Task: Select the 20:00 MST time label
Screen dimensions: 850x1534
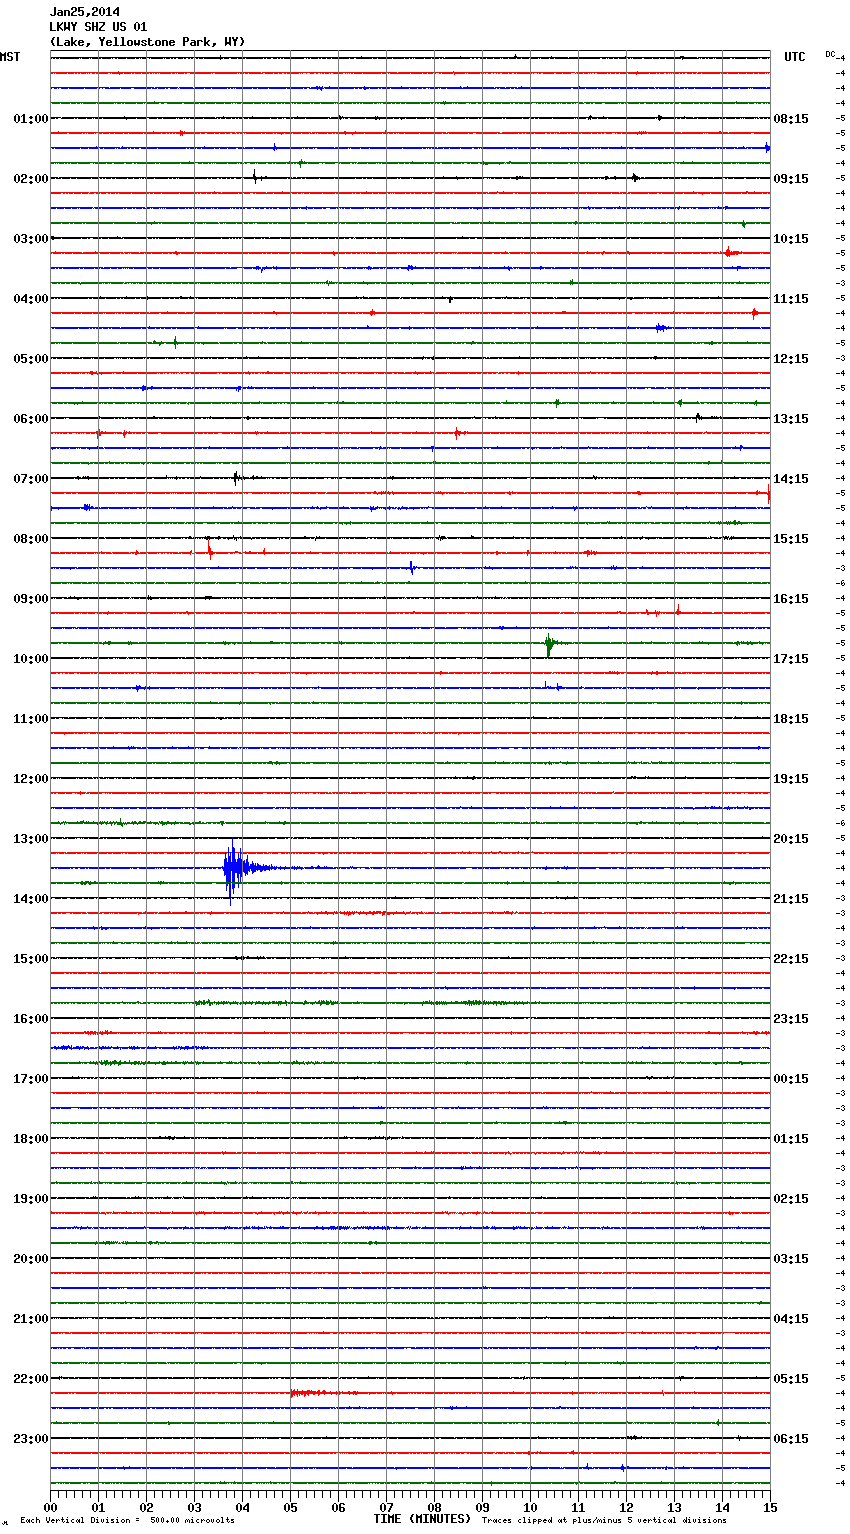Action: pyautogui.click(x=31, y=1259)
